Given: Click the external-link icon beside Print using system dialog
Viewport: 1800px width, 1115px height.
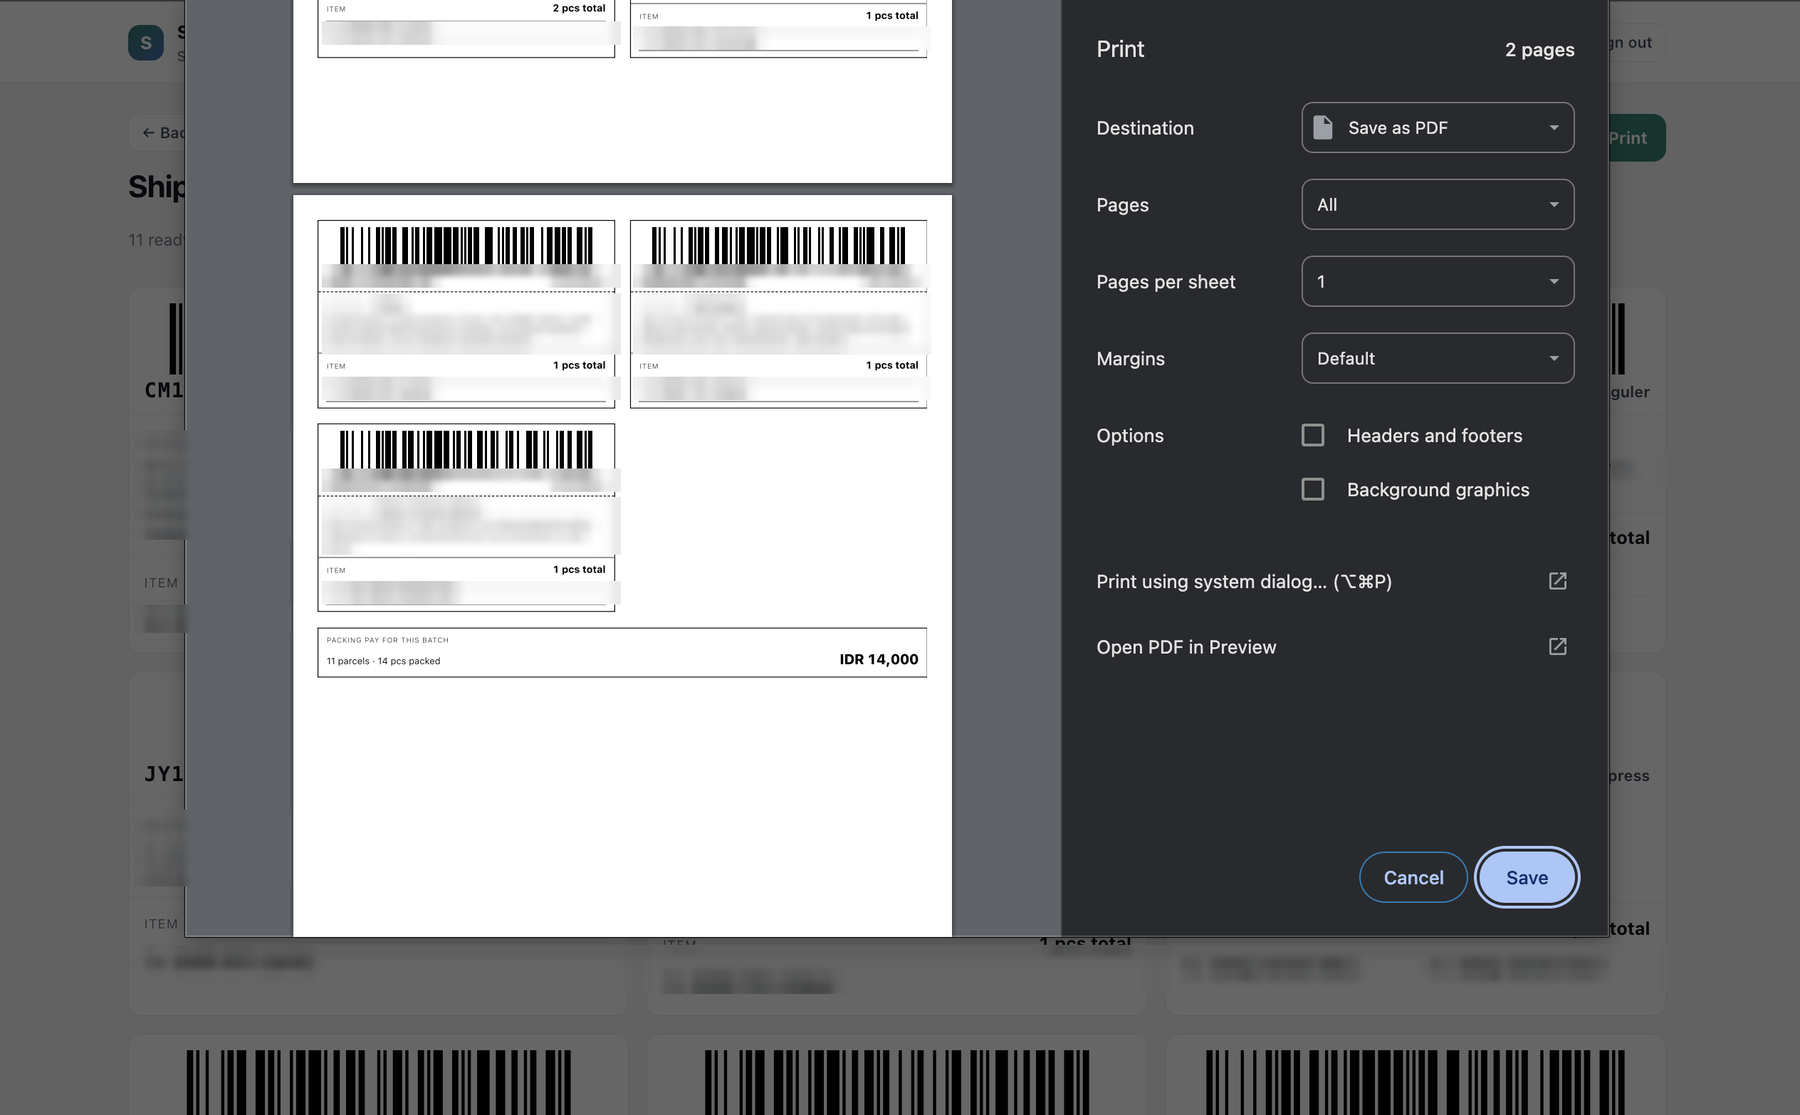Looking at the screenshot, I should coord(1557,581).
